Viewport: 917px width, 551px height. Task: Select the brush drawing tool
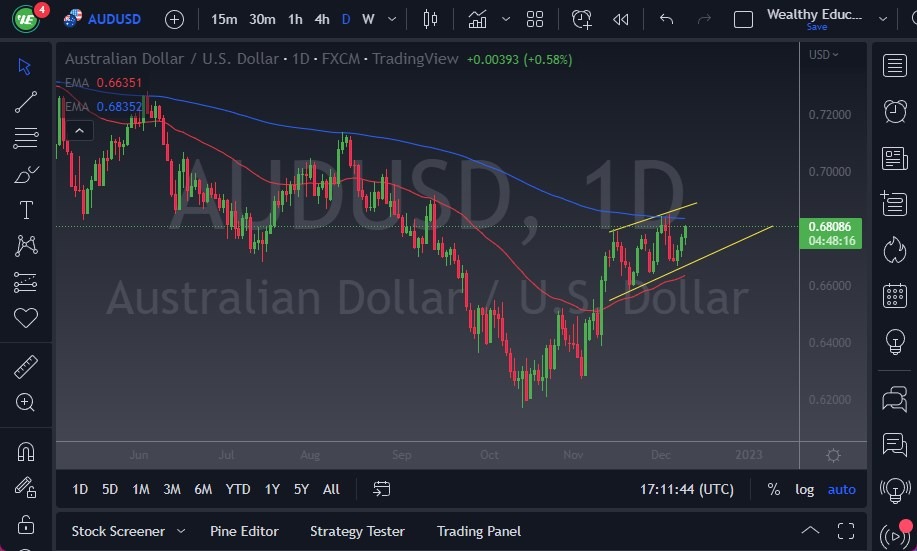[x=25, y=174]
